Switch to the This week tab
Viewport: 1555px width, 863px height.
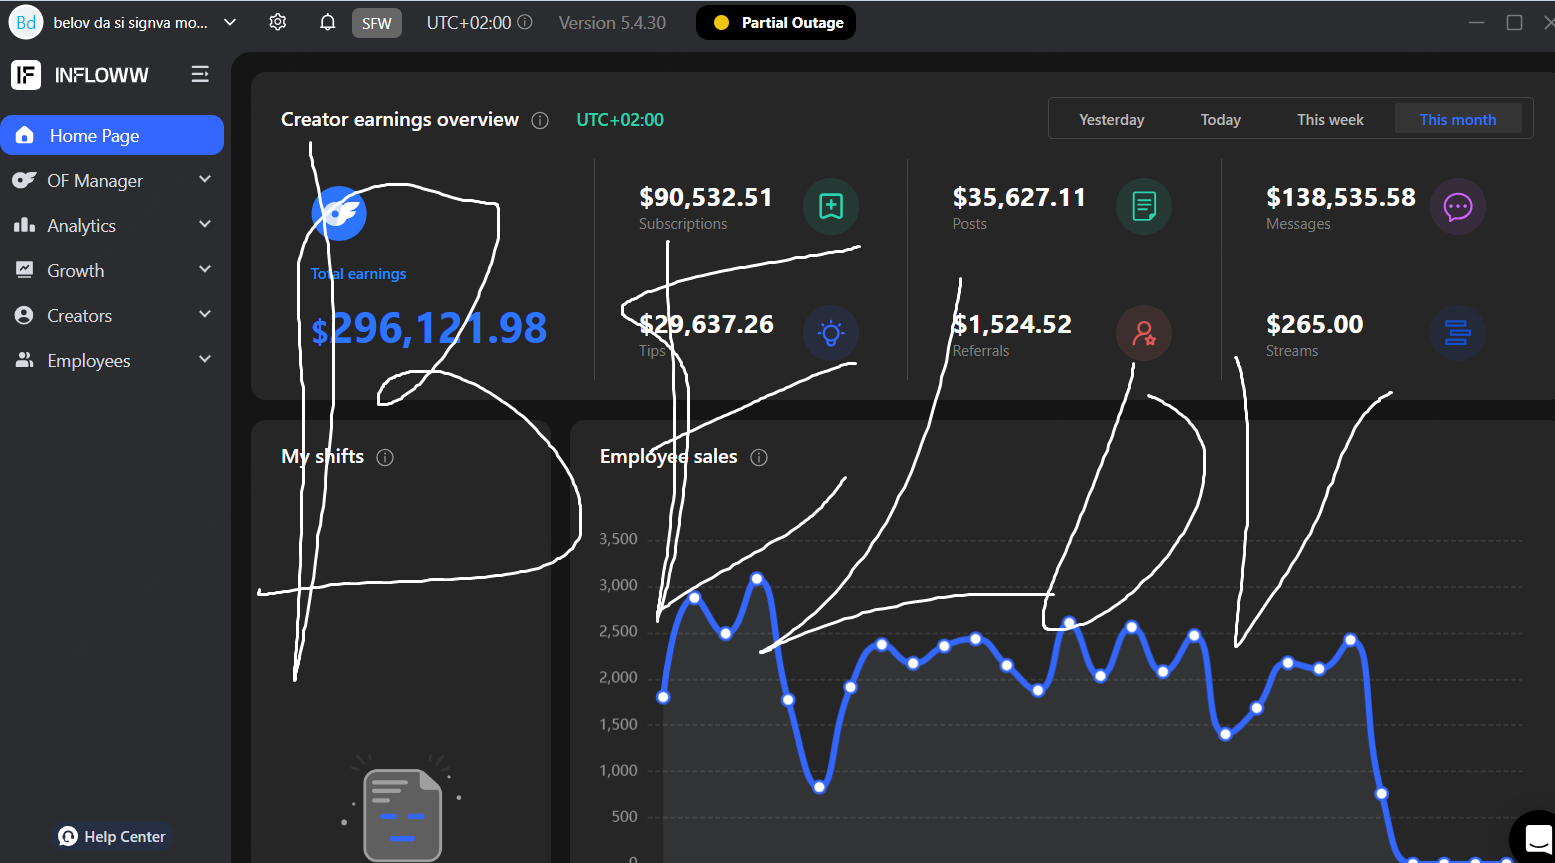pyautogui.click(x=1329, y=120)
